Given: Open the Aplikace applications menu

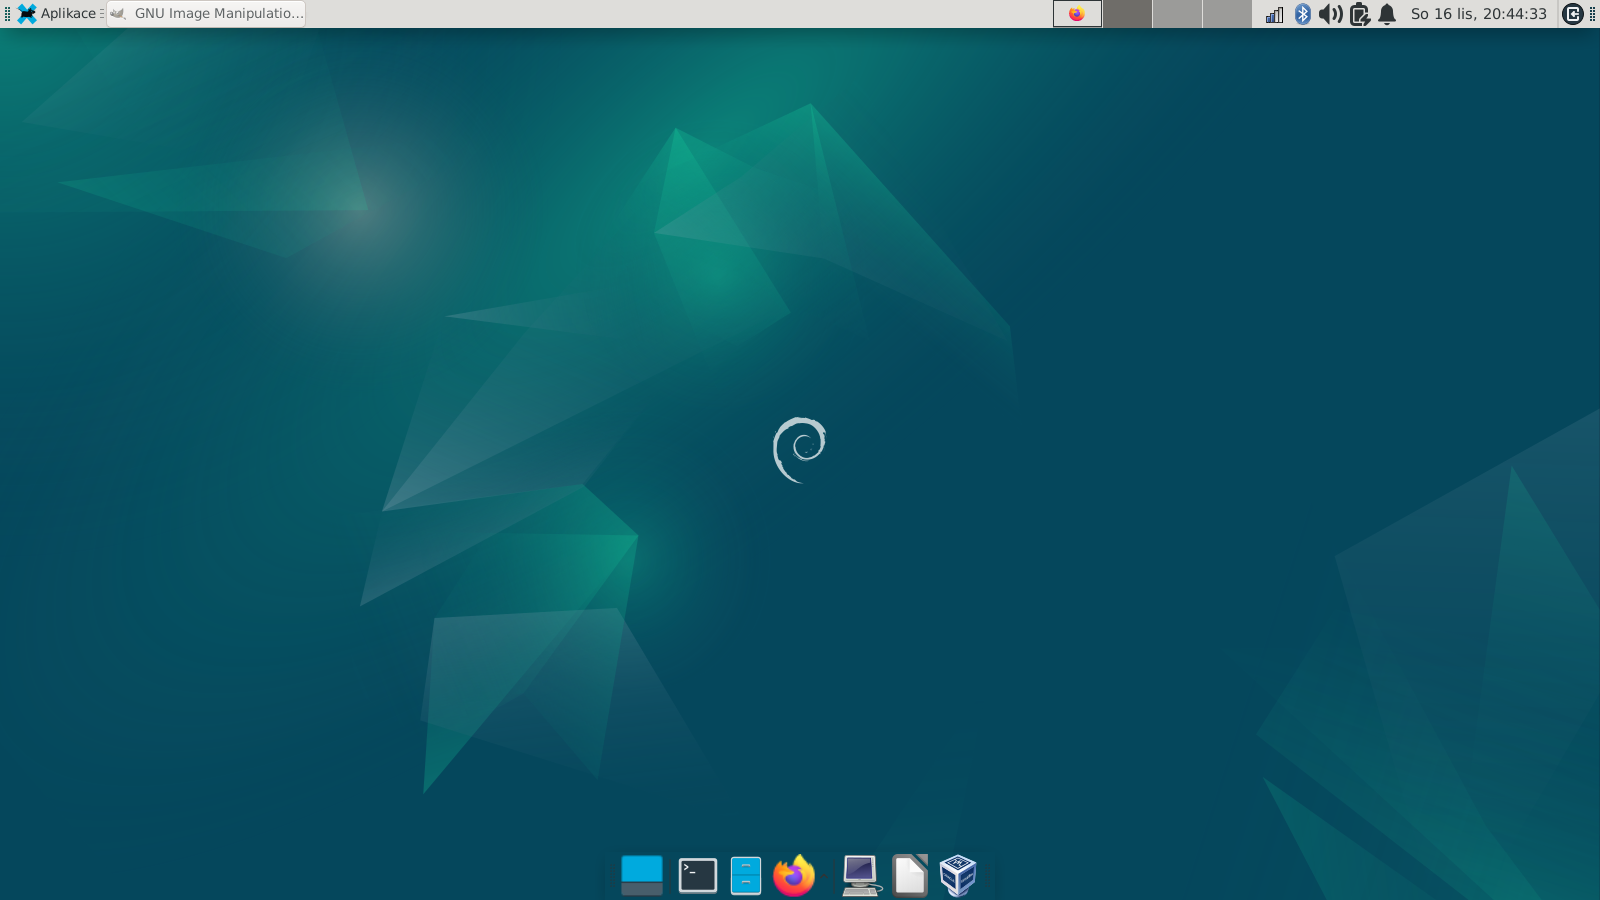Looking at the screenshot, I should coord(58,13).
